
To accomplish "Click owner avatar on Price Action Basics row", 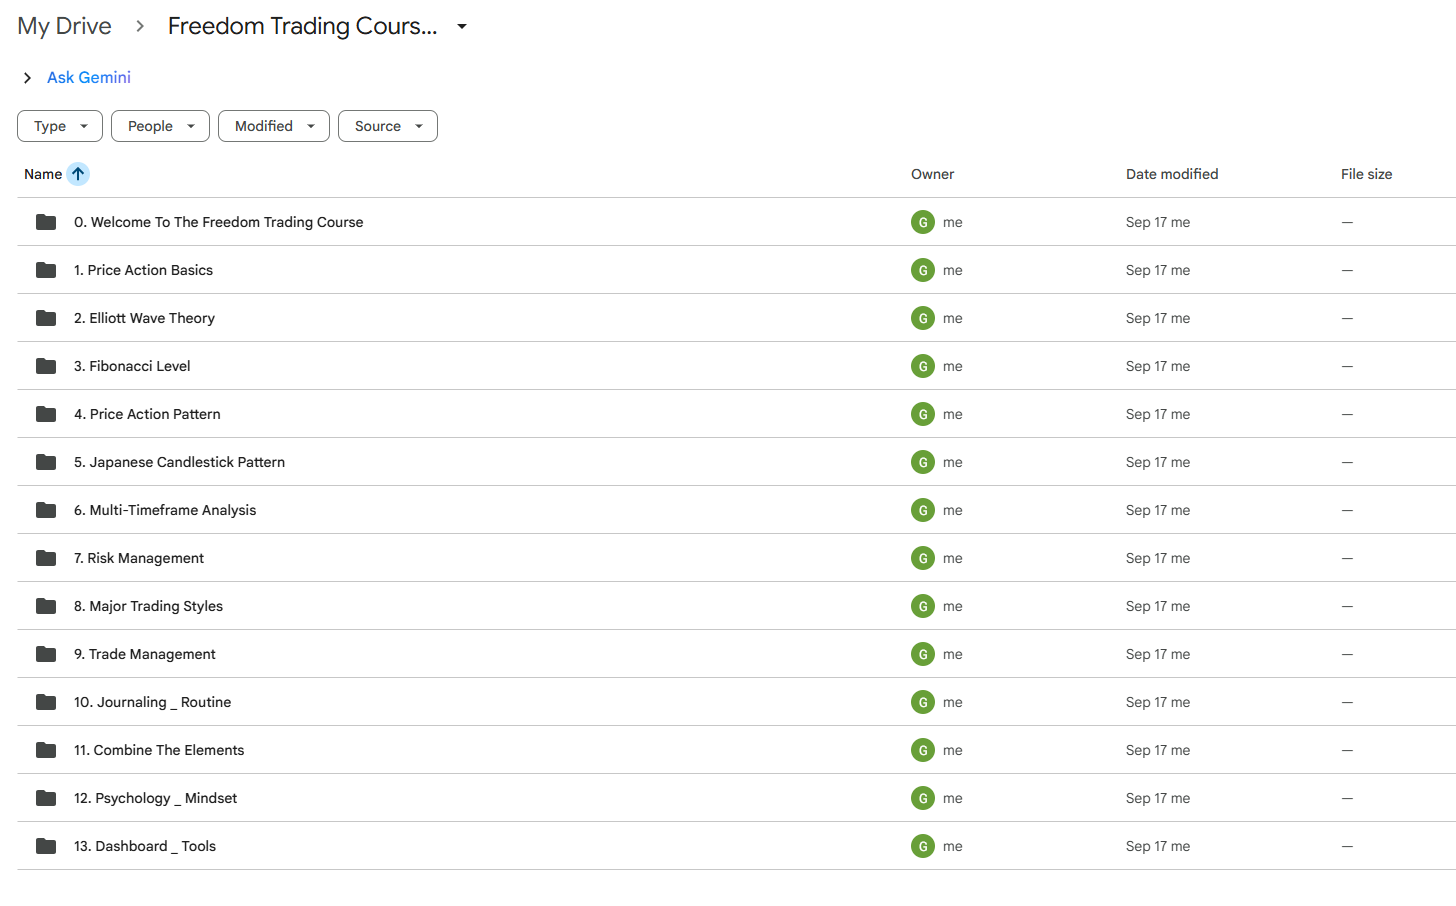I will [x=922, y=270].
